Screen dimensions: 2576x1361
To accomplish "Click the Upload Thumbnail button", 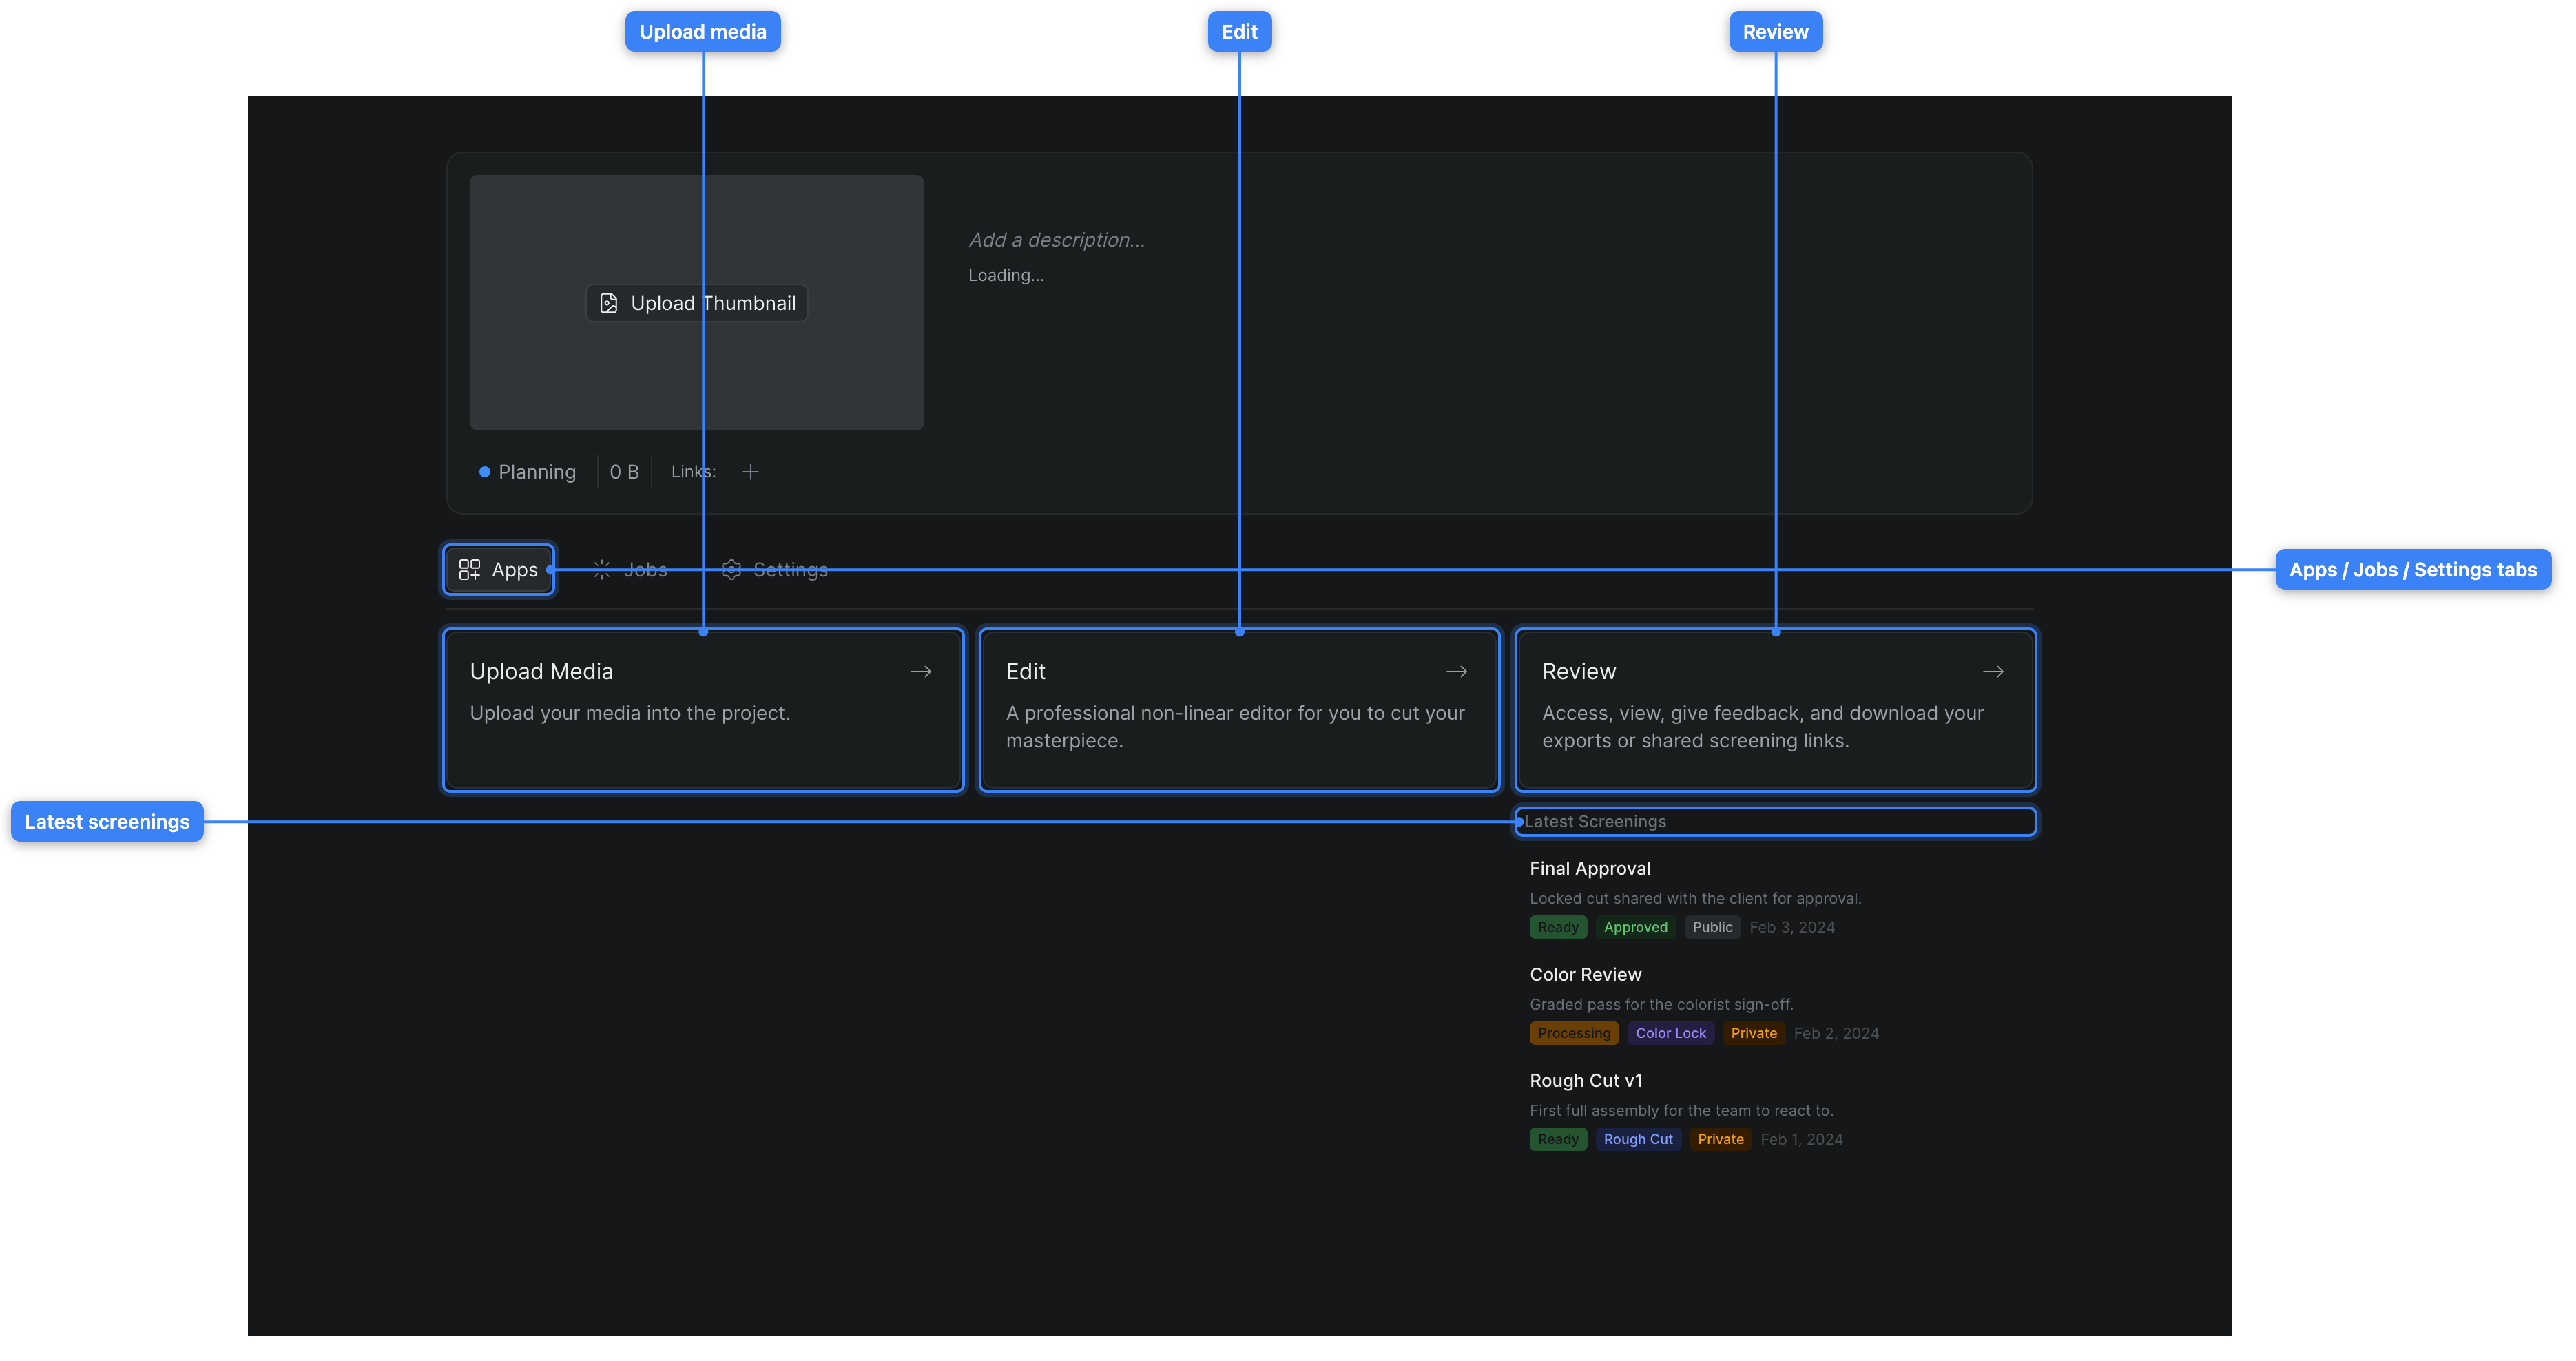I will click(696, 303).
